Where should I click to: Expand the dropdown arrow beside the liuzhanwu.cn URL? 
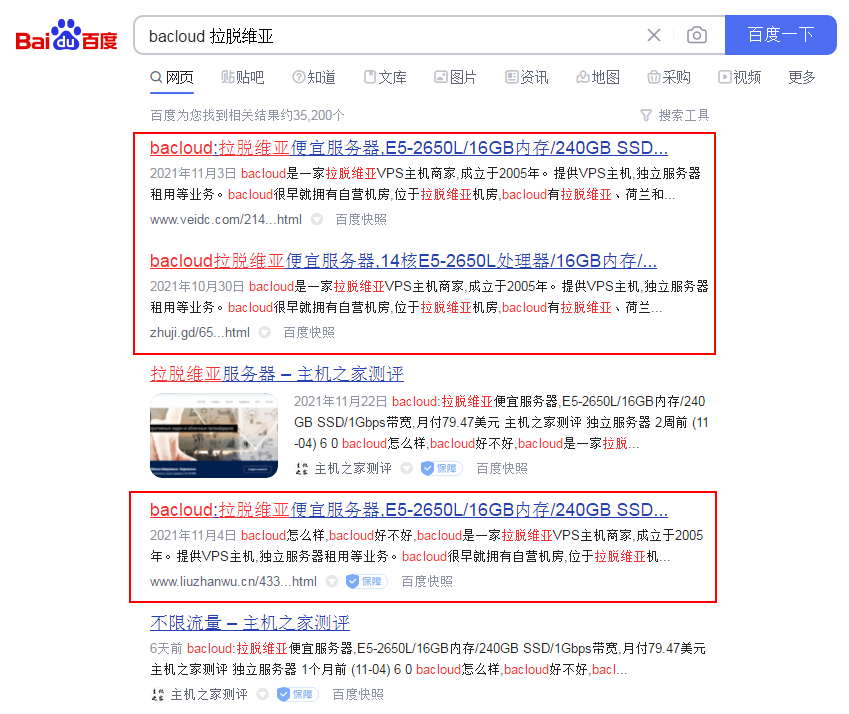pyautogui.click(x=332, y=581)
